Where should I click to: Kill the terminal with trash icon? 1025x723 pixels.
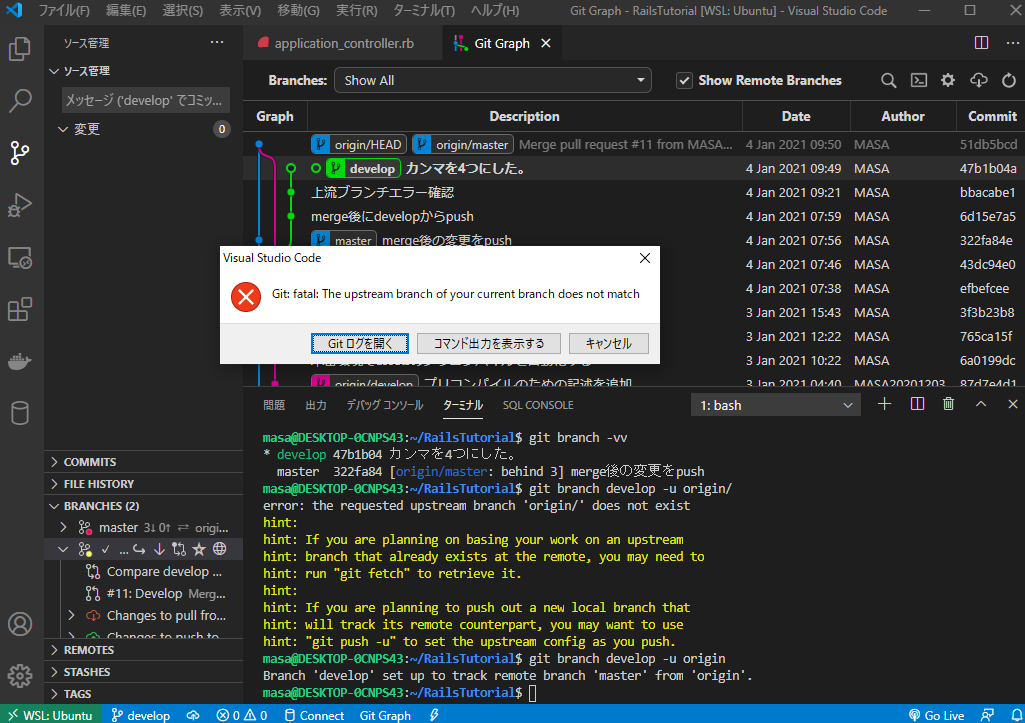tap(949, 405)
